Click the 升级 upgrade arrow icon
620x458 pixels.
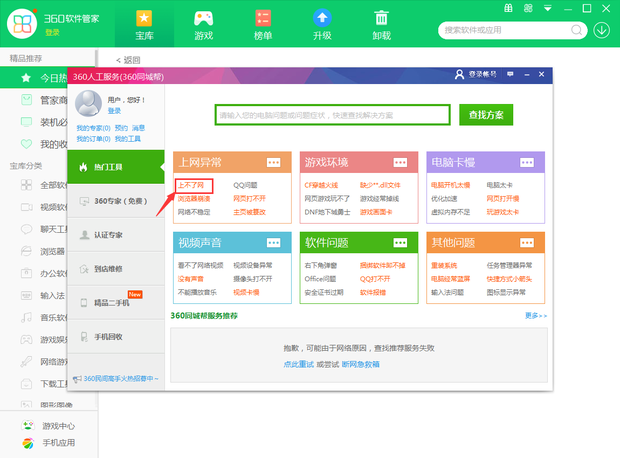point(322,18)
